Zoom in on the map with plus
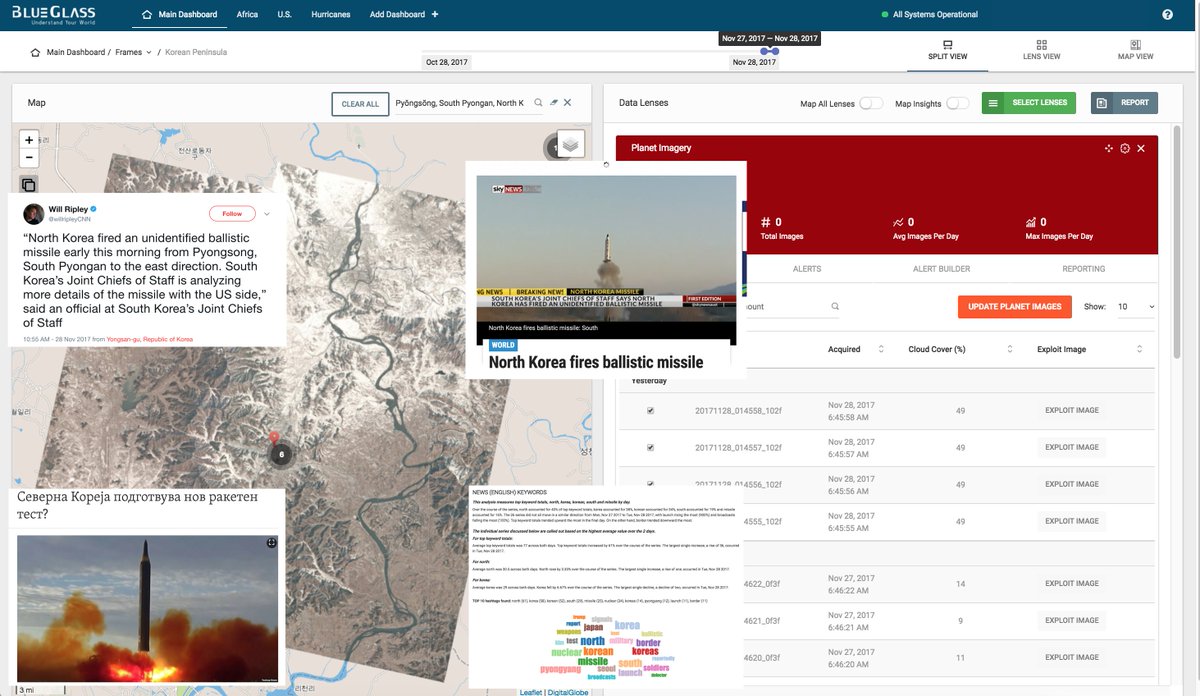The width and height of the screenshot is (1200, 696). pyautogui.click(x=29, y=140)
